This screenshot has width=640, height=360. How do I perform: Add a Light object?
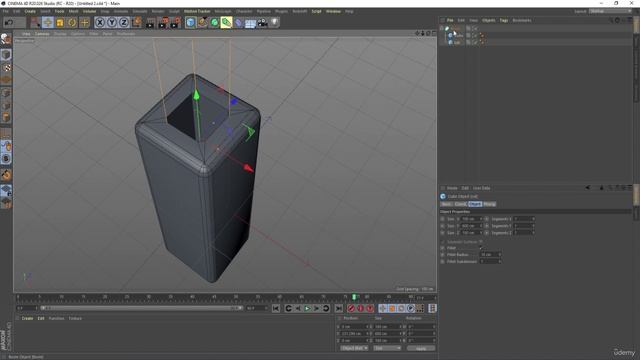click(x=274, y=22)
